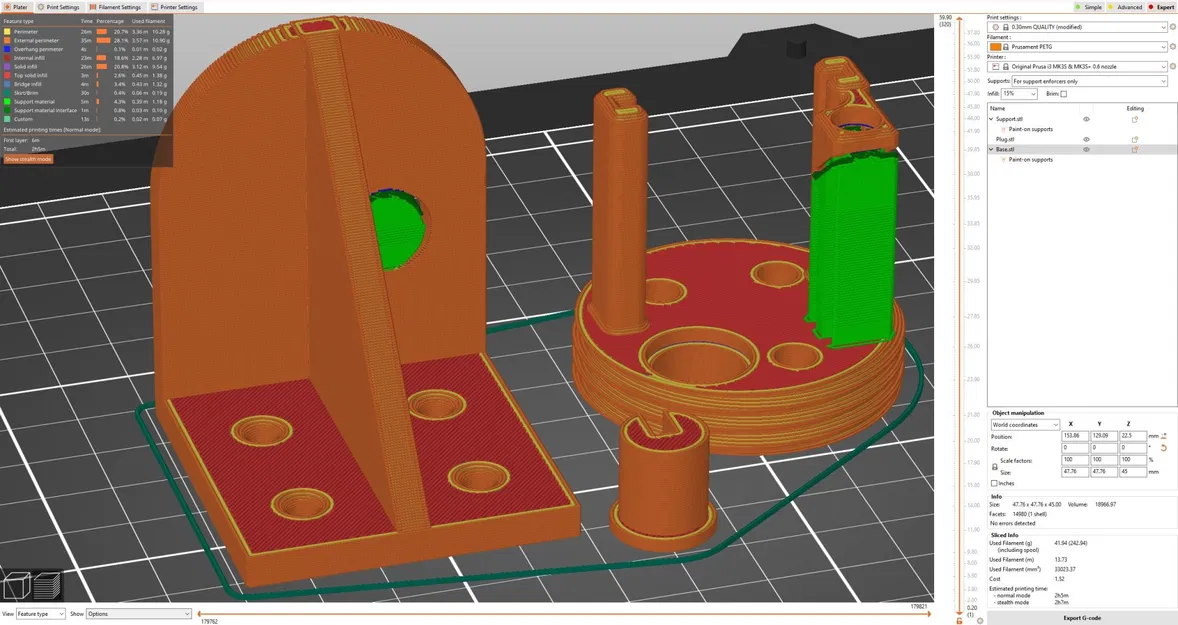Toggle Internal infill feature in legend

point(86,58)
